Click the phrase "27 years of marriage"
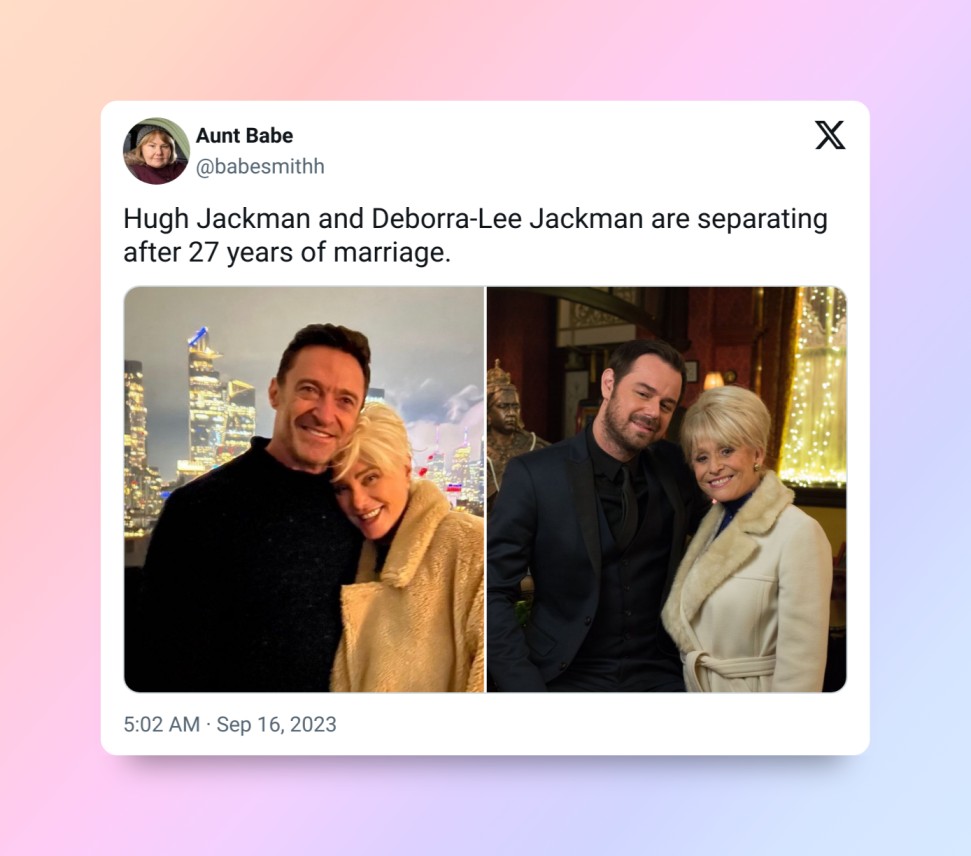Image resolution: width=971 pixels, height=856 pixels. [x=319, y=252]
